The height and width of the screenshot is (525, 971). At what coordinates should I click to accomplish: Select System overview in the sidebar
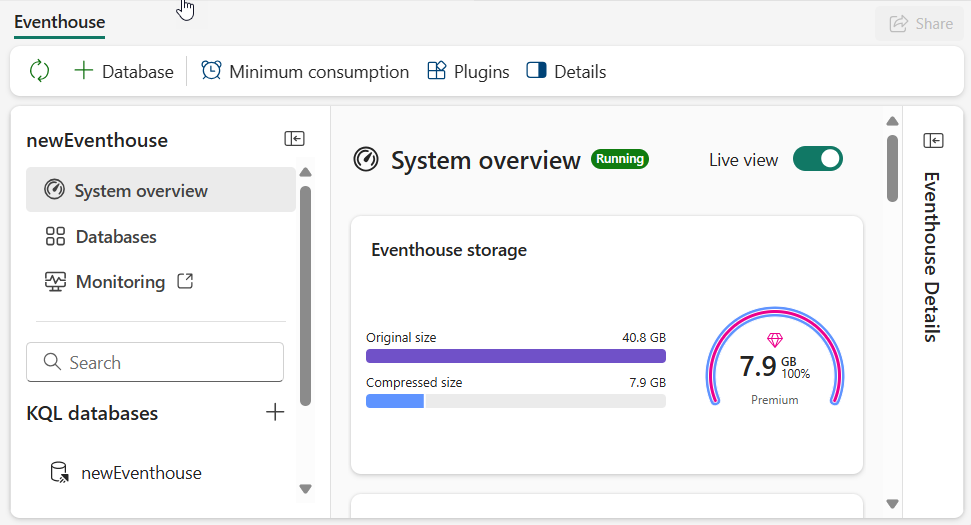(141, 191)
